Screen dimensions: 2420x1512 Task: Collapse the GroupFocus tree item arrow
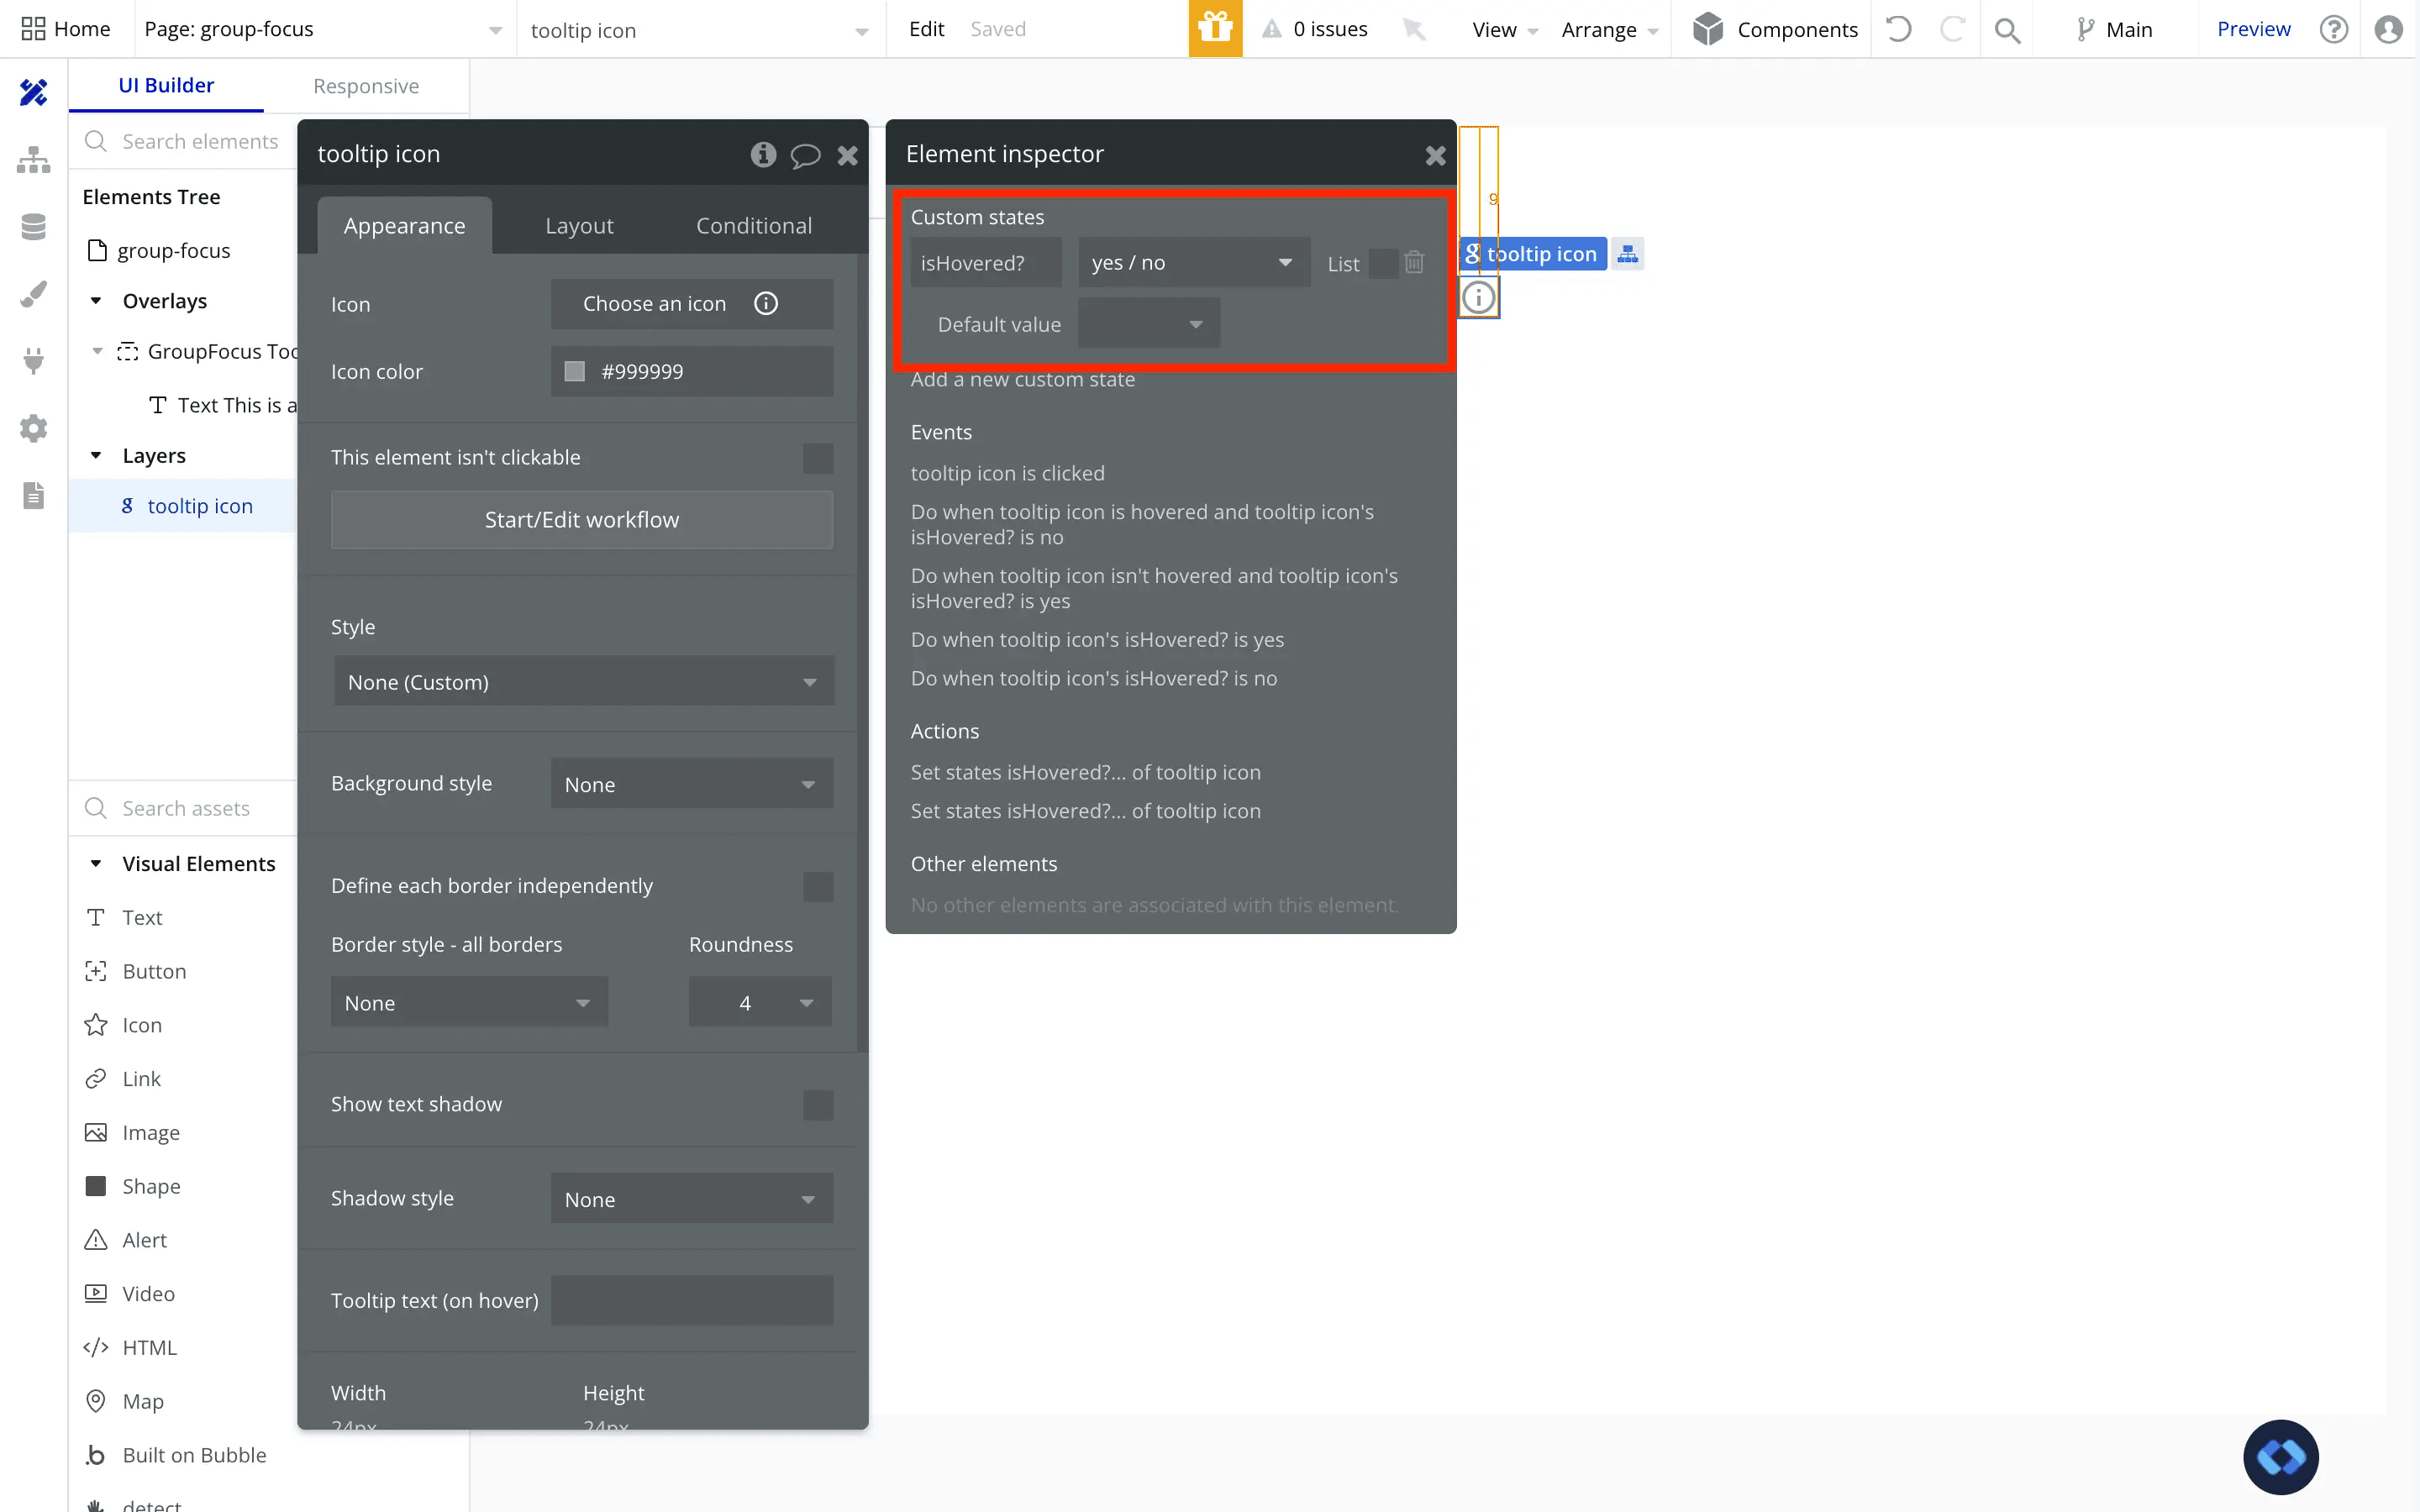click(x=97, y=351)
